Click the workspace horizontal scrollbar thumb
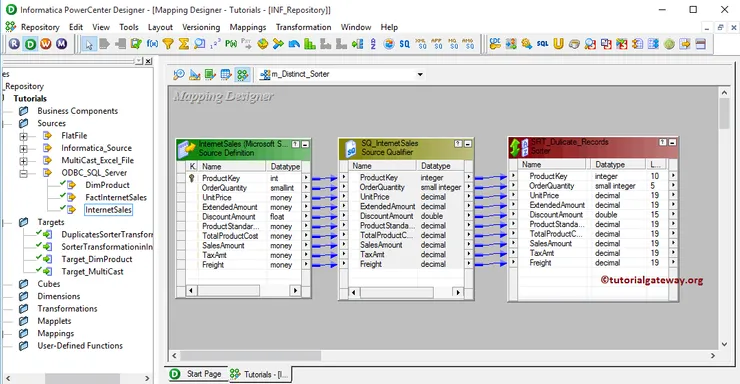The image size is (740, 384). point(250,355)
